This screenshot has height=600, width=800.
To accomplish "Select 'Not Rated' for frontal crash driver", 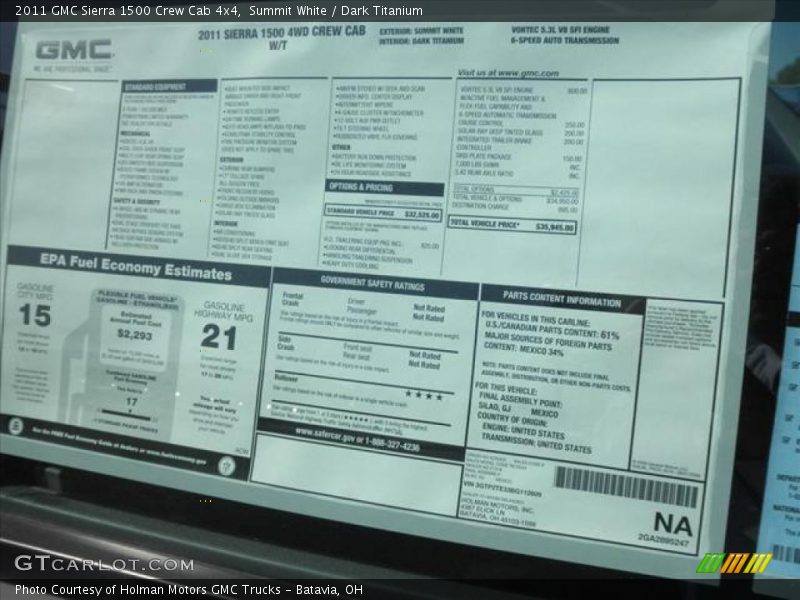I will [x=429, y=308].
